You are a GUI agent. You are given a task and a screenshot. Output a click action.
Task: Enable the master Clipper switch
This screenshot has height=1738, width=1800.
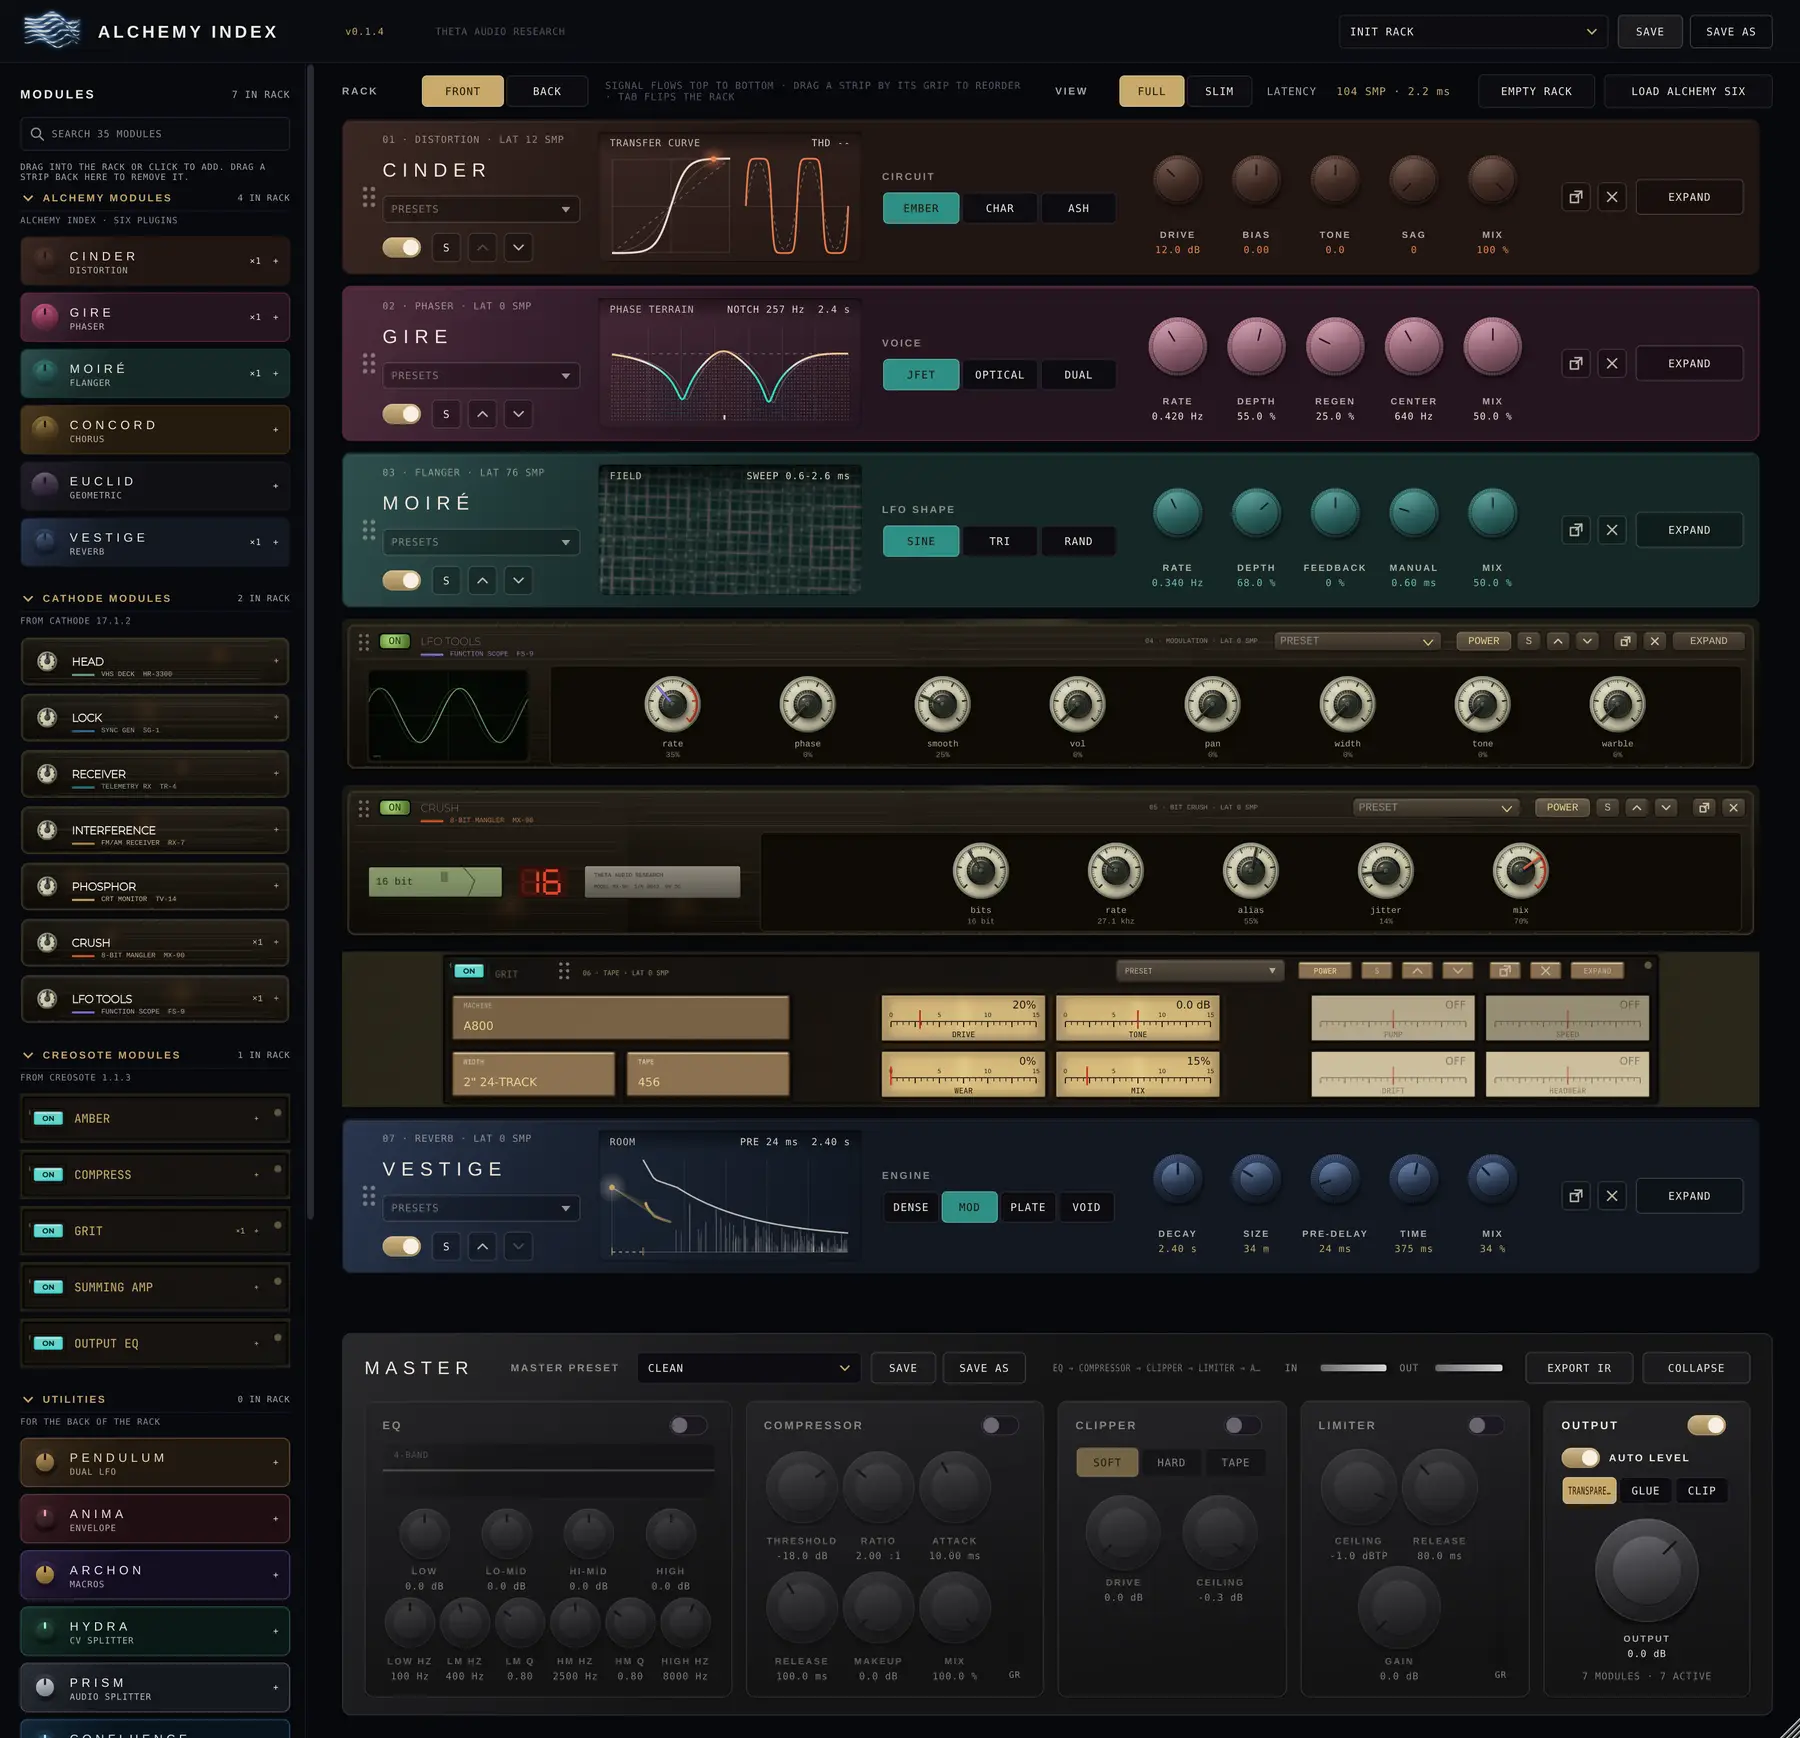click(1243, 1425)
